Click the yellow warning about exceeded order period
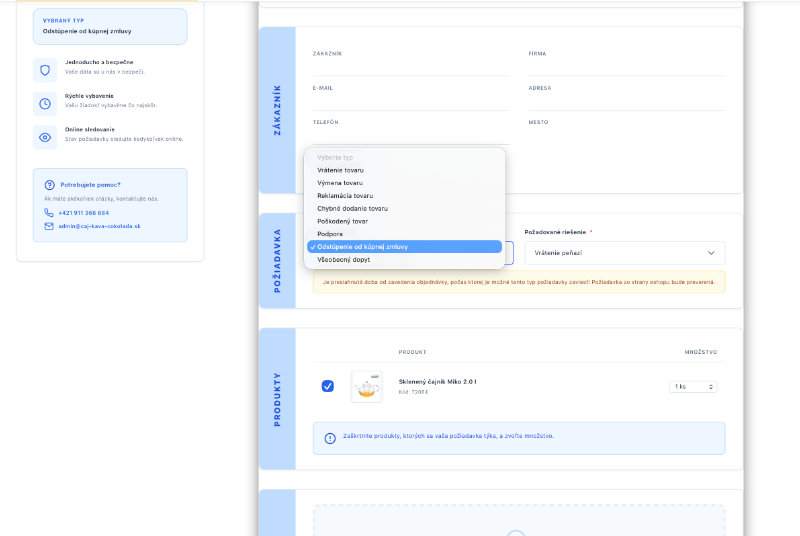 click(519, 282)
